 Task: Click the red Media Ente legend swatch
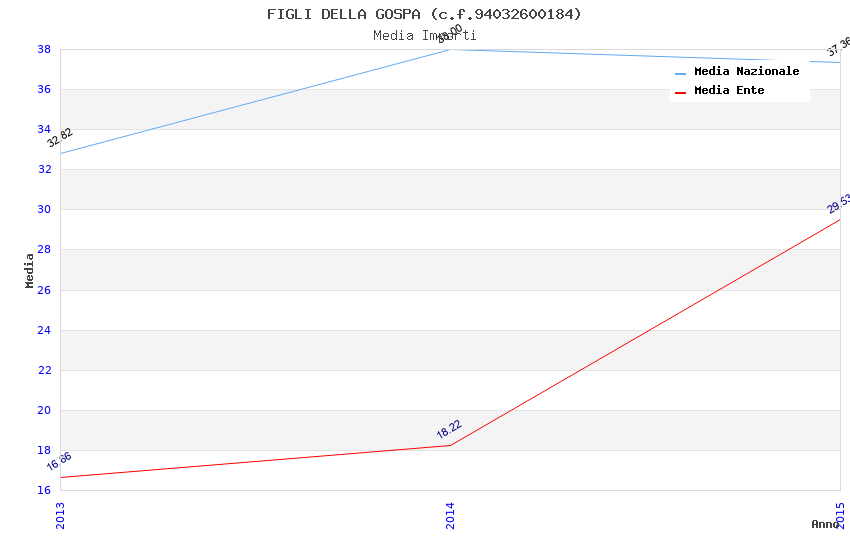pyautogui.click(x=681, y=92)
